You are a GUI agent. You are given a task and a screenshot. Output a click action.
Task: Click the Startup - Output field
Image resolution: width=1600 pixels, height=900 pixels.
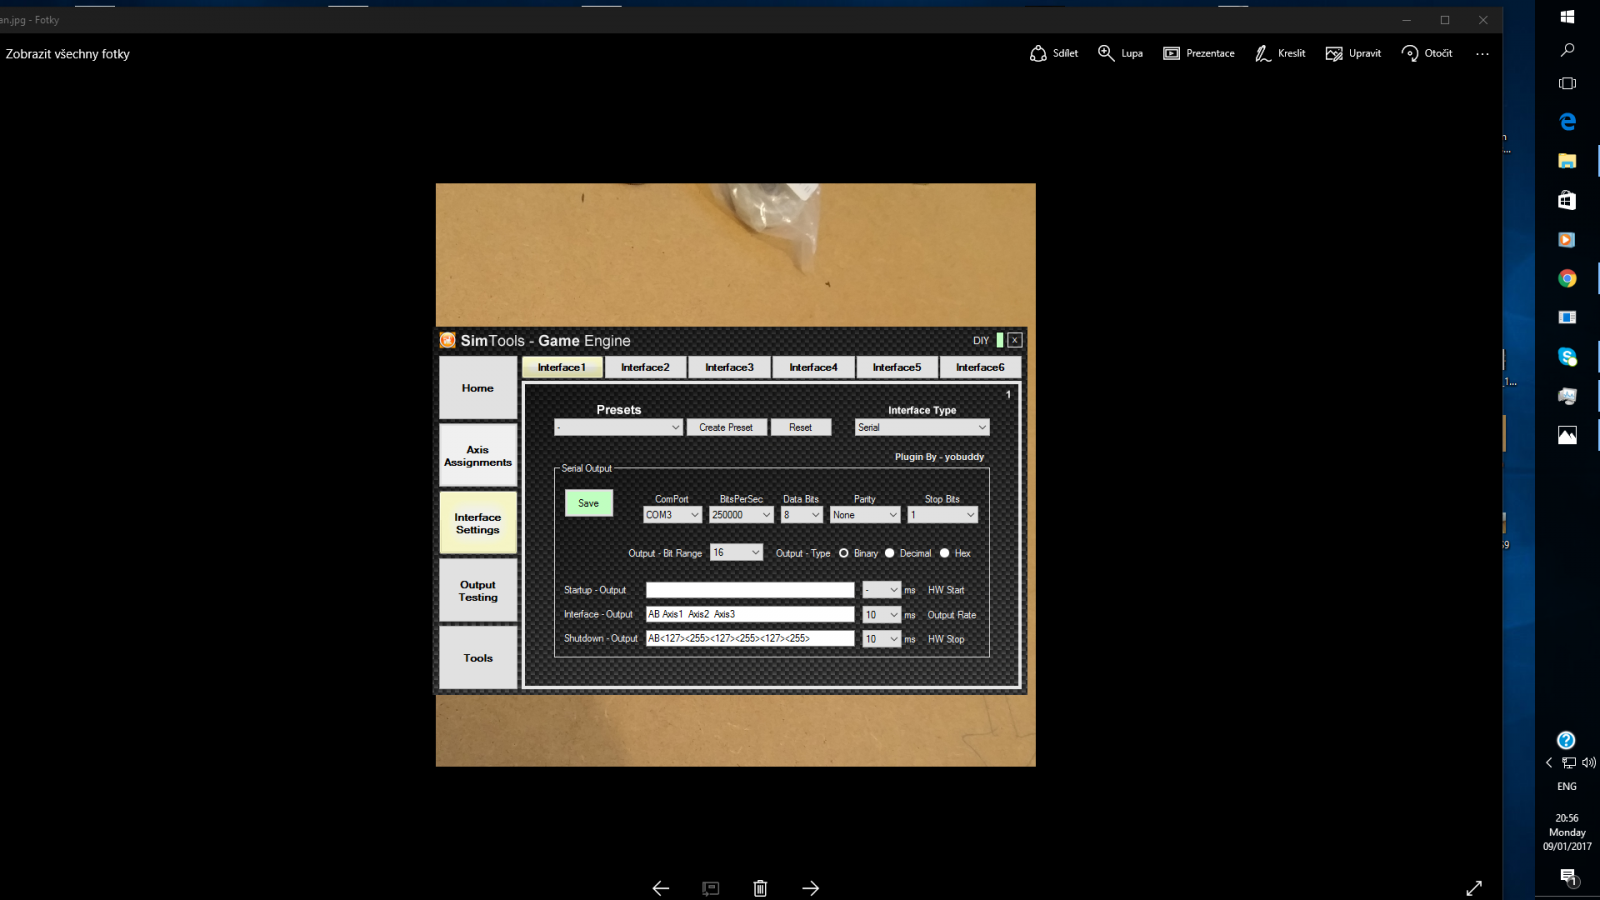tap(750, 590)
